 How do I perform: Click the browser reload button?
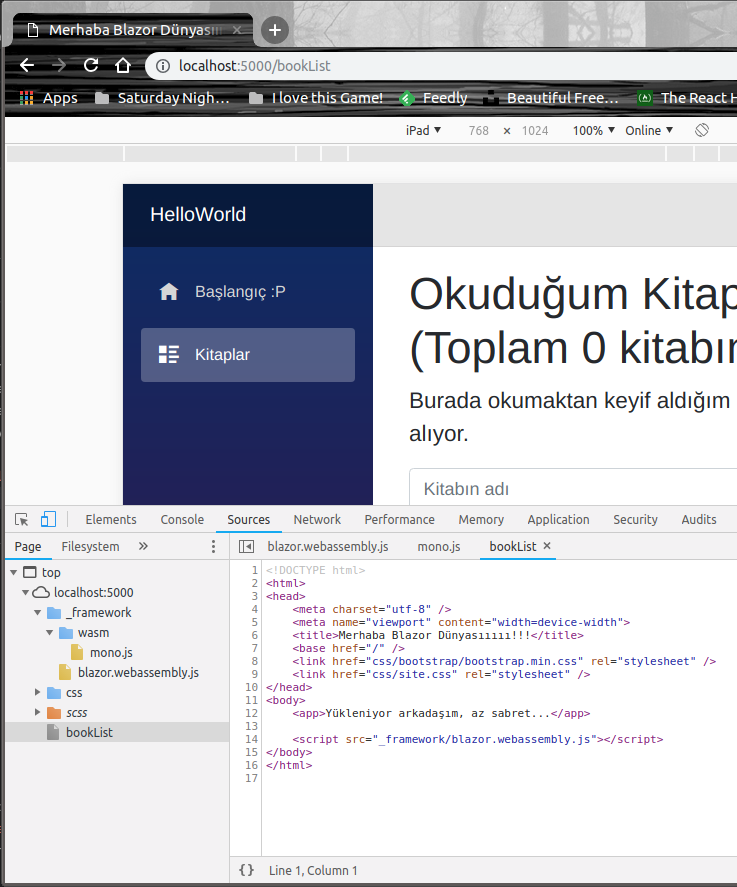click(91, 66)
